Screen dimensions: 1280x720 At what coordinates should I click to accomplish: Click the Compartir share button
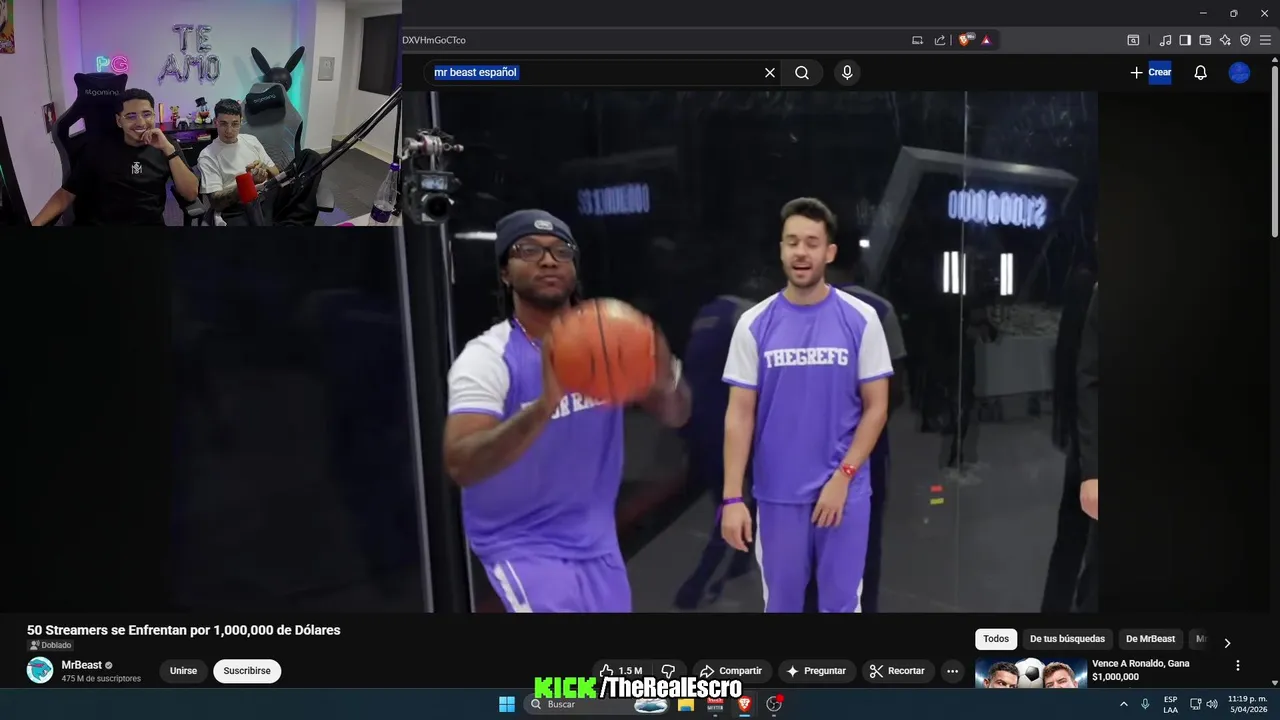tap(731, 671)
